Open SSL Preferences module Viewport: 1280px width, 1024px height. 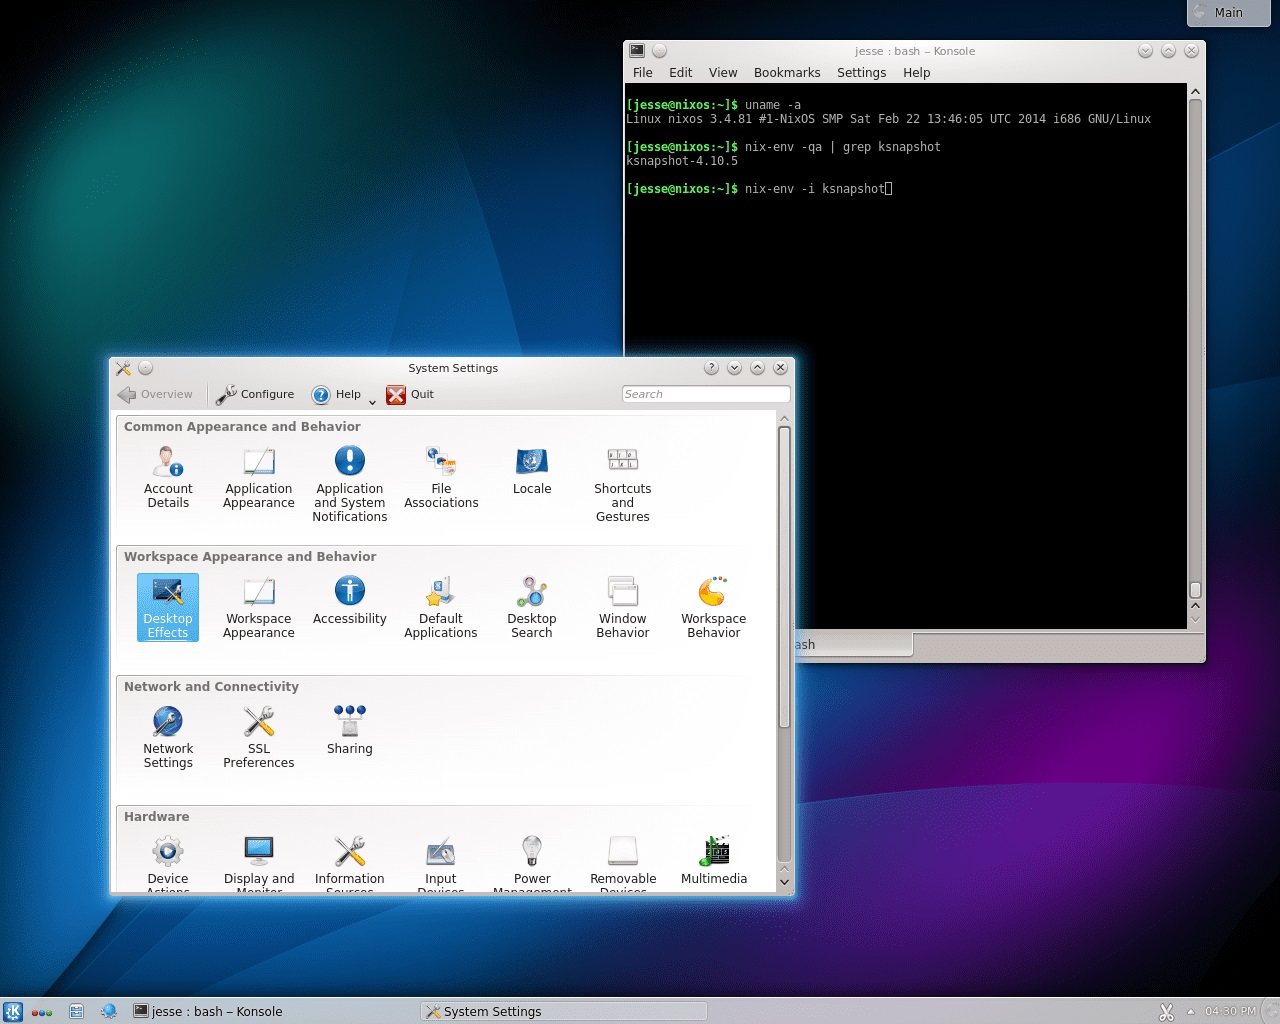coord(259,737)
